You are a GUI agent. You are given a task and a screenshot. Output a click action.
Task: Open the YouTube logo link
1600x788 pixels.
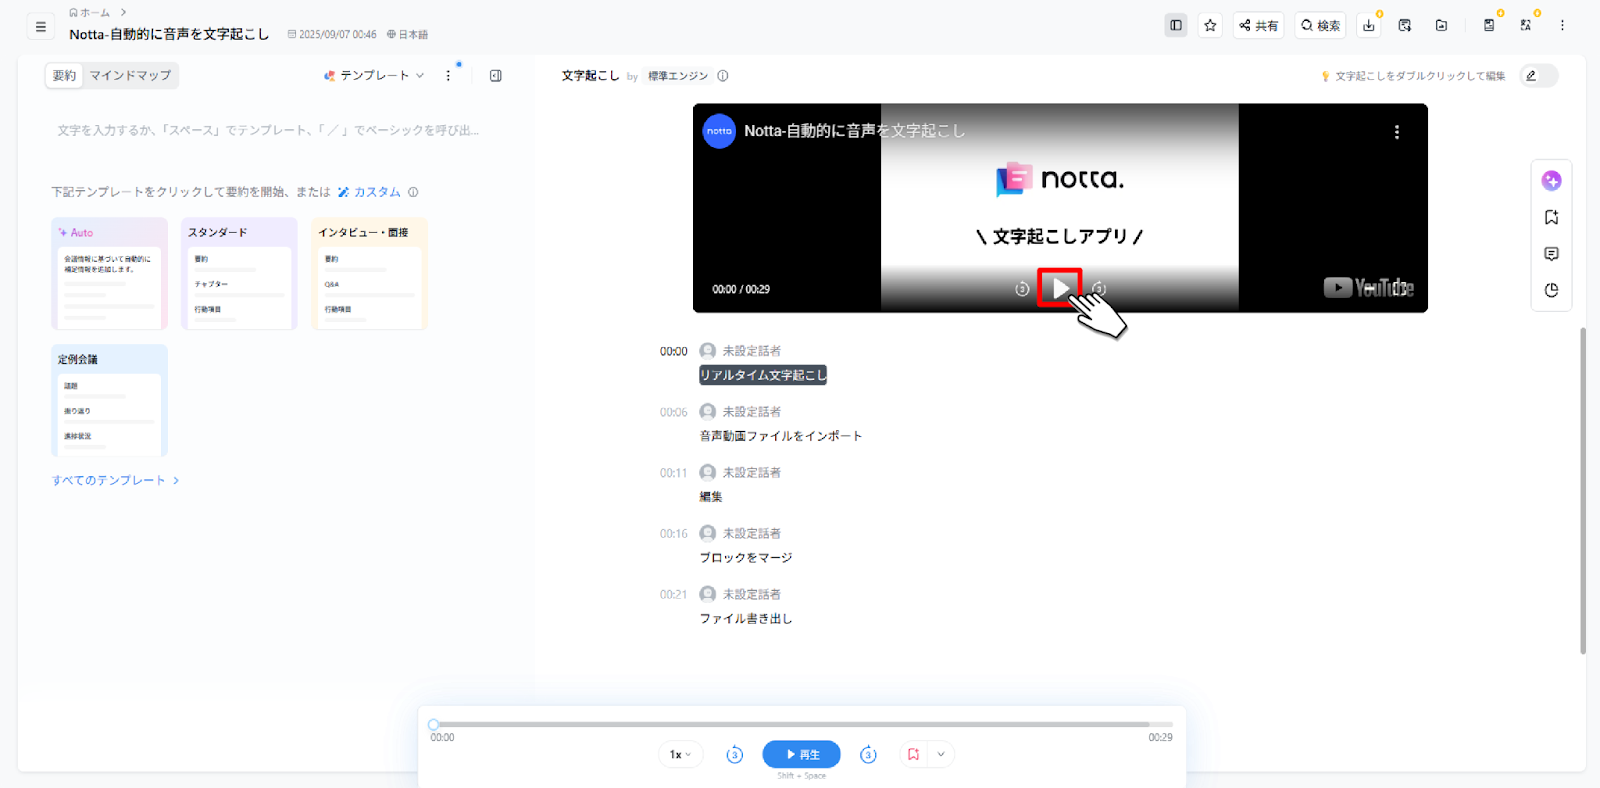tap(1368, 288)
